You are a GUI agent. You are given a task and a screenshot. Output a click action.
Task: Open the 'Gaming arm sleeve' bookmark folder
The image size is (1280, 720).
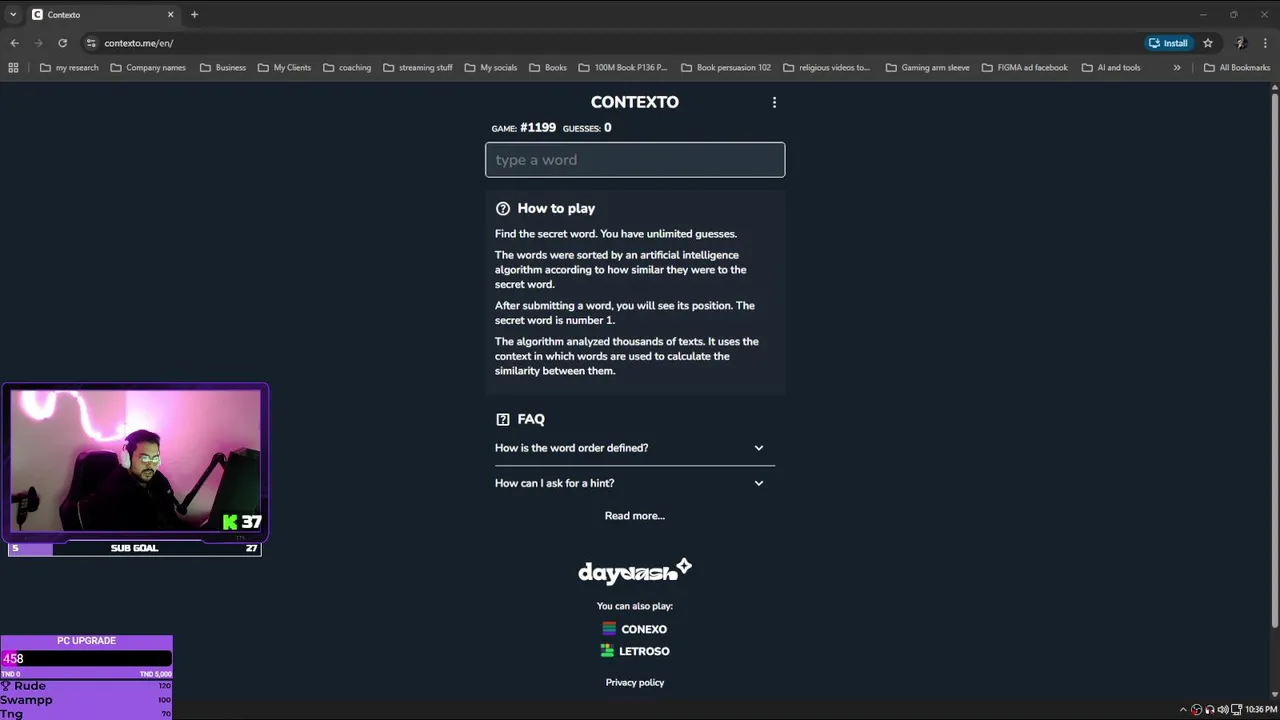coord(927,68)
